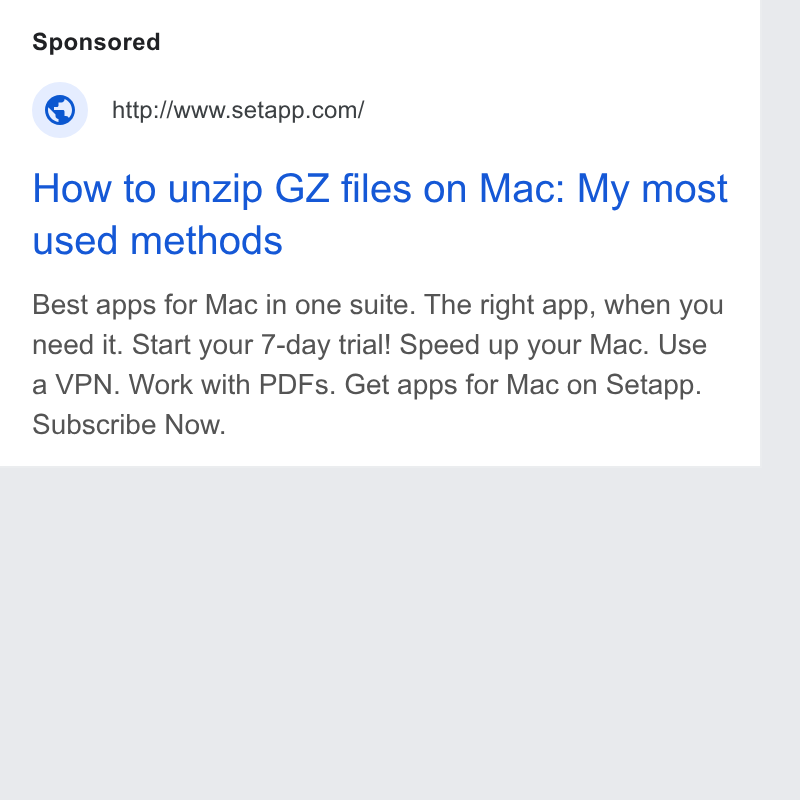Open the setapp.com URL text

(x=238, y=110)
